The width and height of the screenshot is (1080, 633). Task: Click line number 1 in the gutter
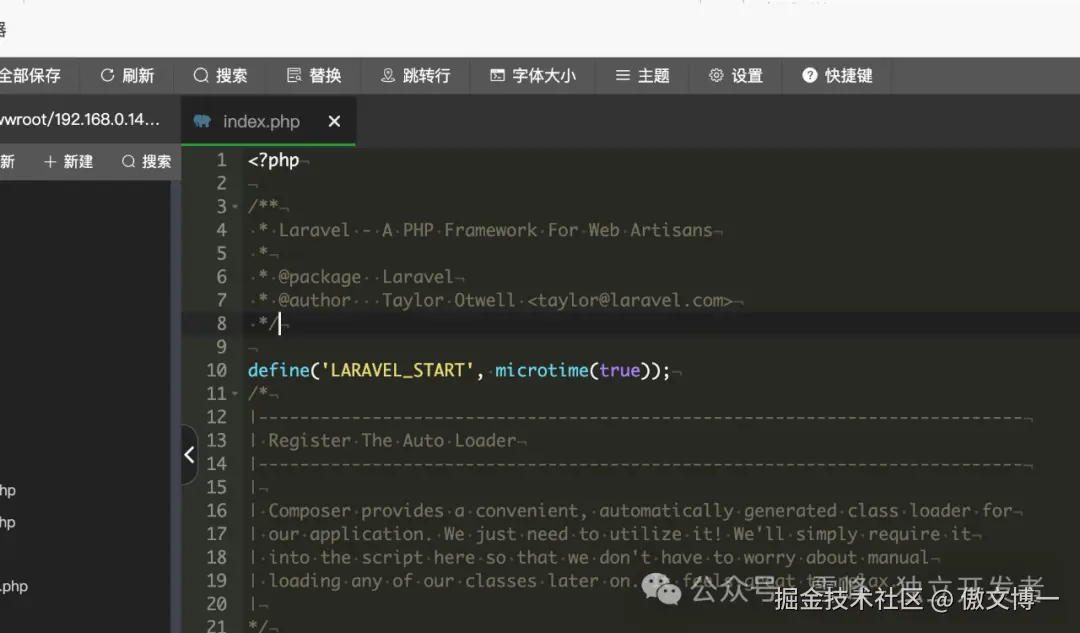point(221,160)
